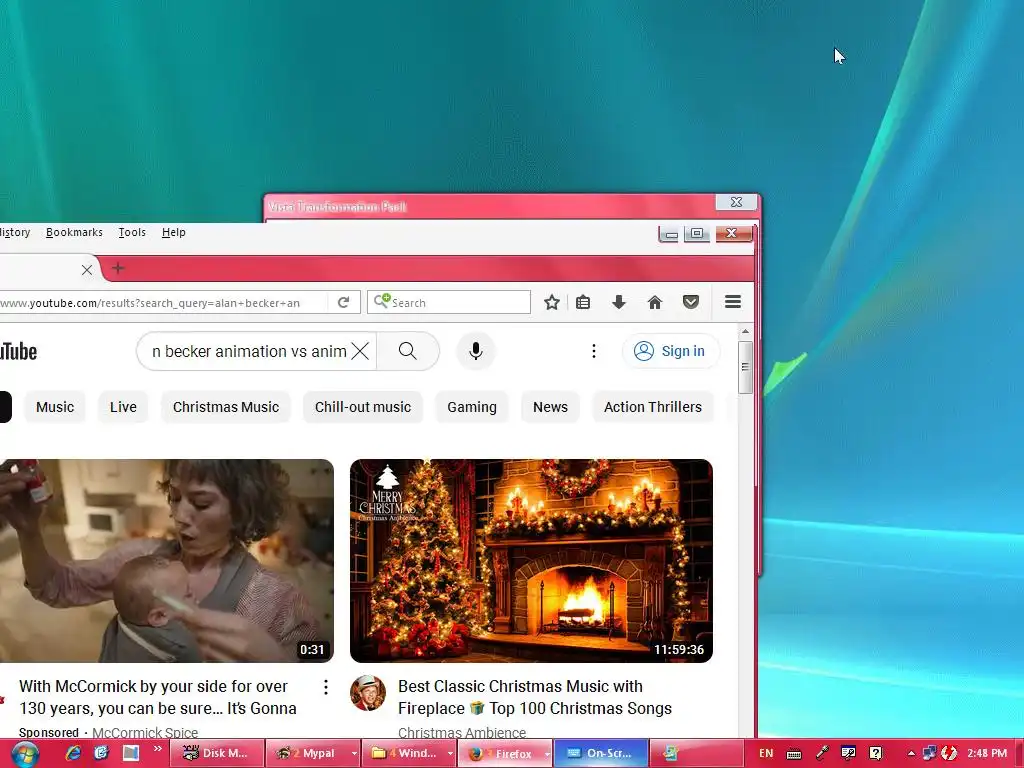This screenshot has width=1024, height=768.
Task: Open the Firefox taskbar group dropdown arrow
Action: pyautogui.click(x=547, y=754)
